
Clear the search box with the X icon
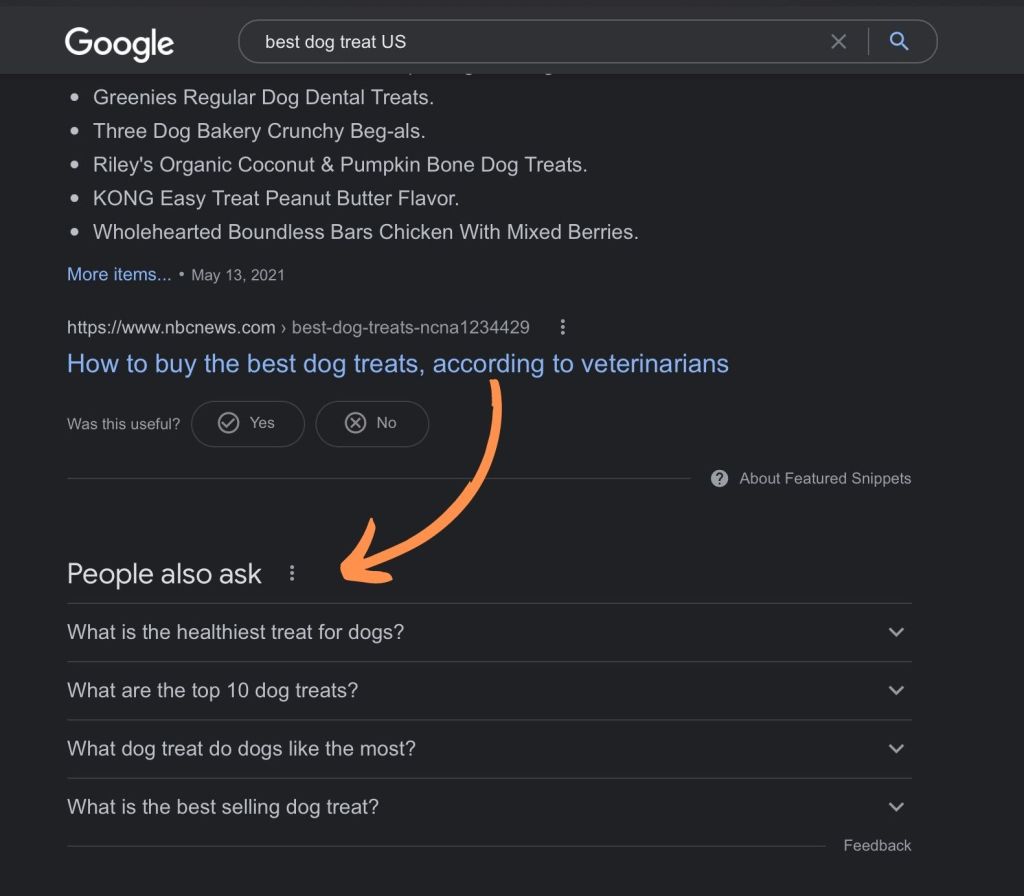[839, 42]
